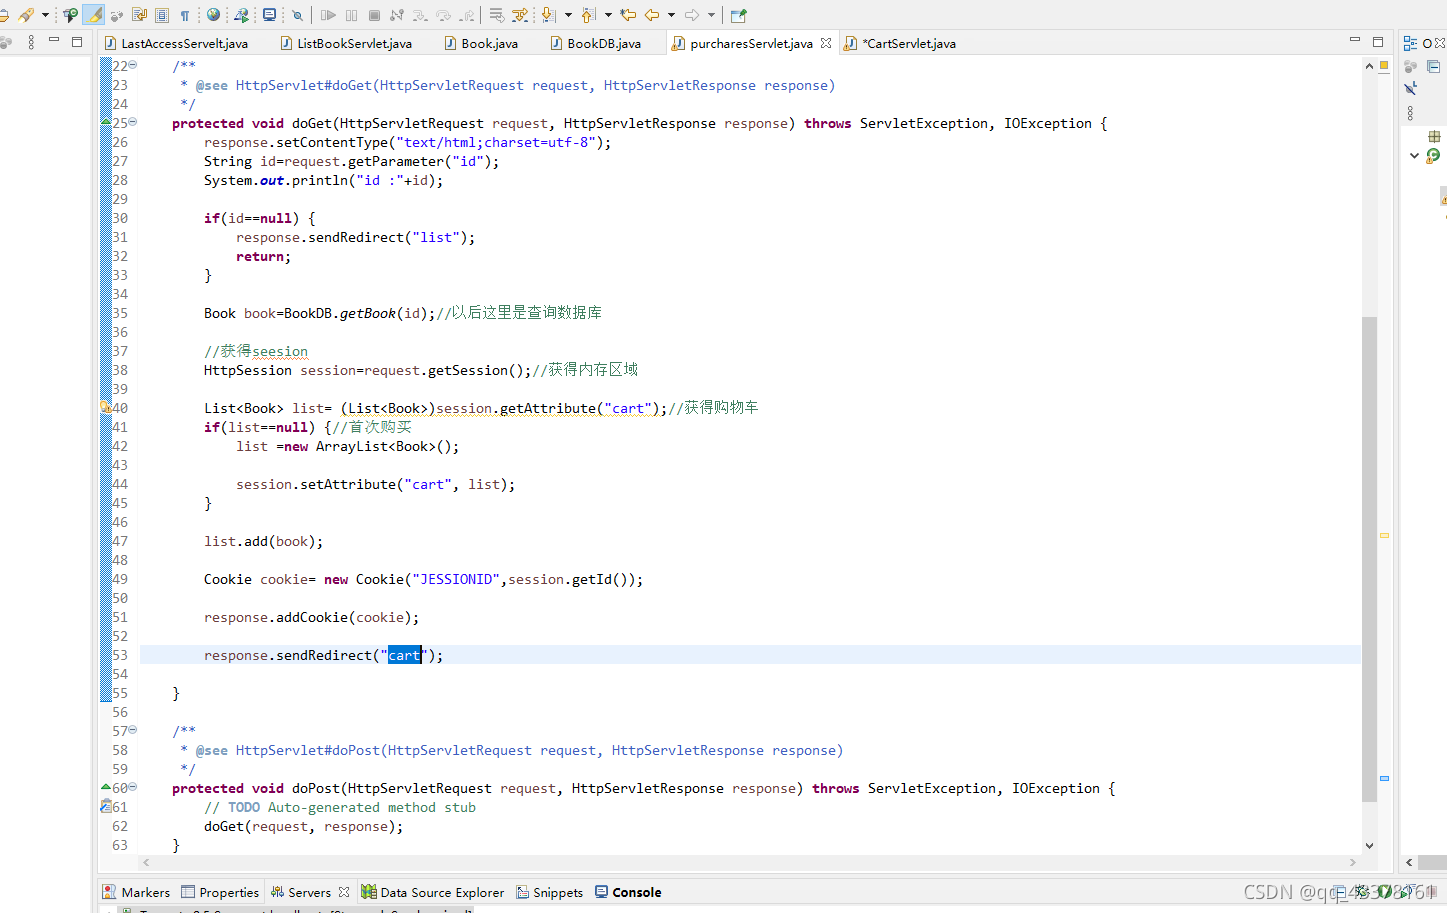Save the file using the Save toolbar icon
This screenshot has width=1447, height=913.
coord(8,15)
